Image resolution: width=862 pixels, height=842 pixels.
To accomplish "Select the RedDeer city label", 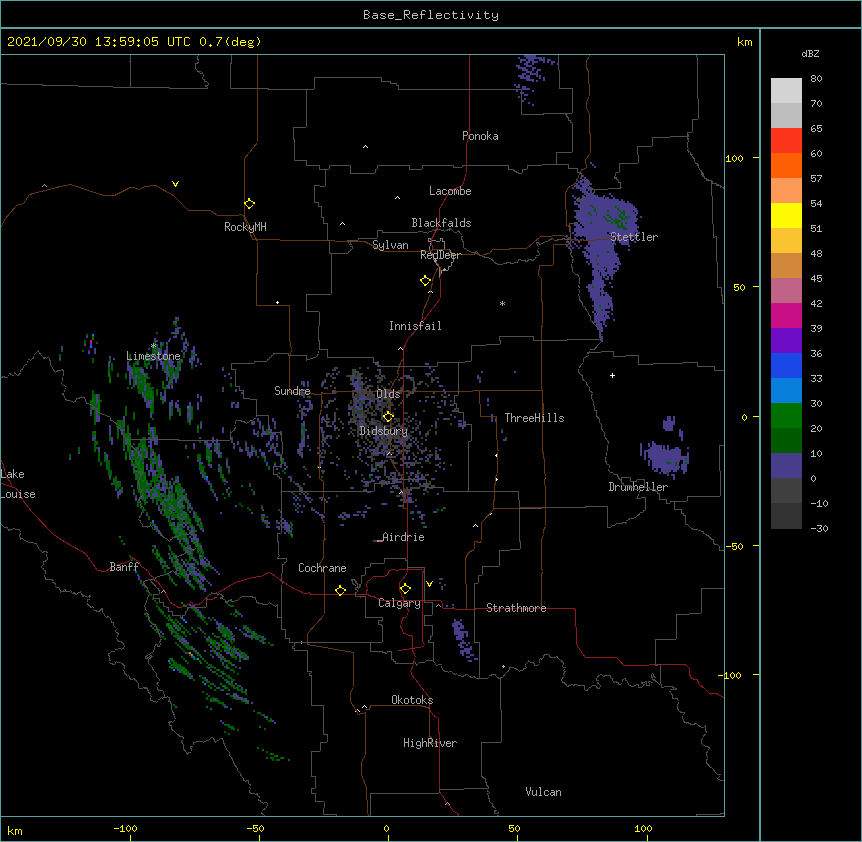I will pyautogui.click(x=440, y=255).
